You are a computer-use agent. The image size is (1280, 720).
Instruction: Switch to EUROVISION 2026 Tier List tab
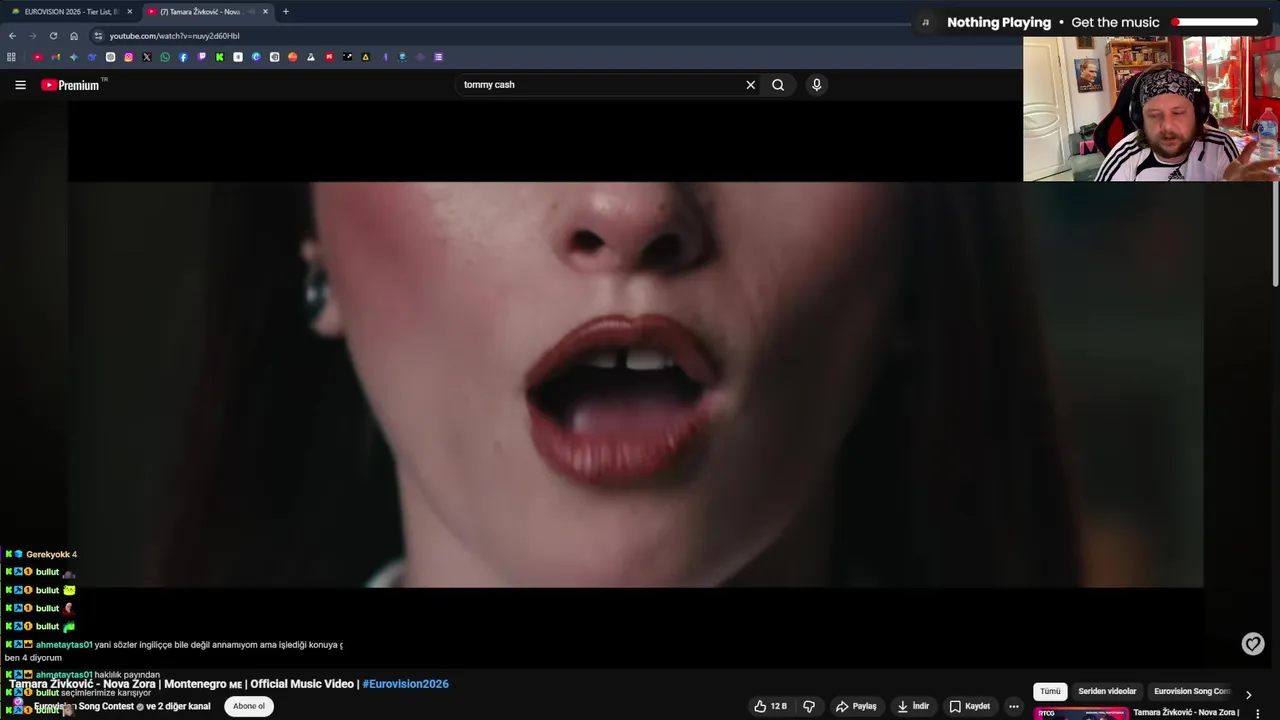click(70, 12)
